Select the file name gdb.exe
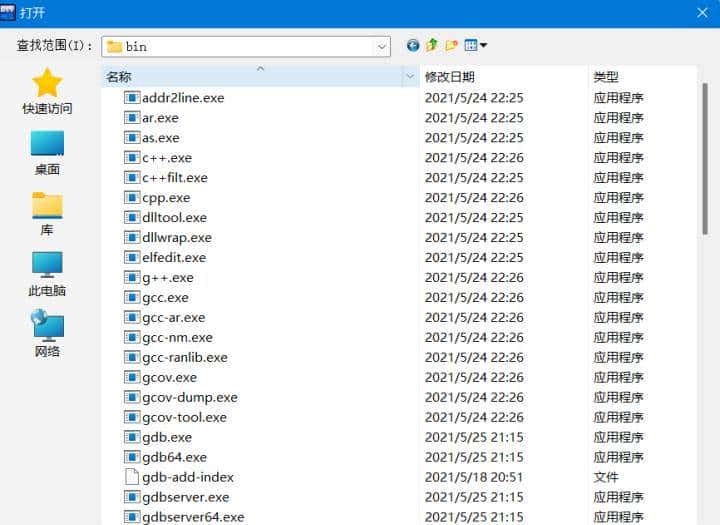The height and width of the screenshot is (525, 720). click(x=167, y=437)
